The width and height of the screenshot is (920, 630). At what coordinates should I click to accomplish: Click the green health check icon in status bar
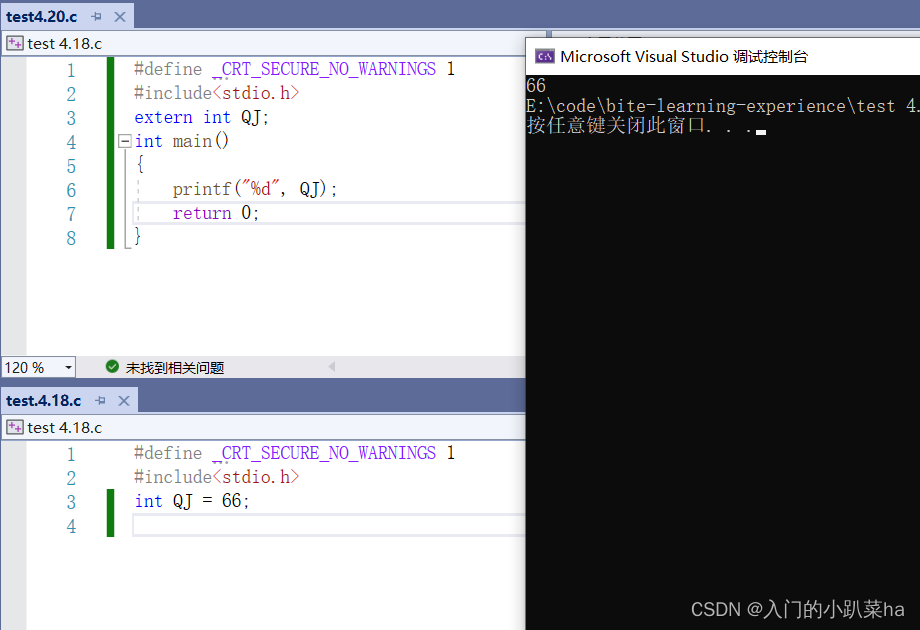point(112,366)
